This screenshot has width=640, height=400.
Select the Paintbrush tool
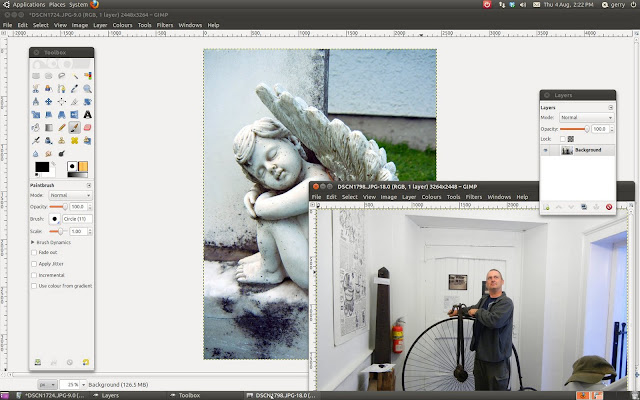pyautogui.click(x=75, y=128)
